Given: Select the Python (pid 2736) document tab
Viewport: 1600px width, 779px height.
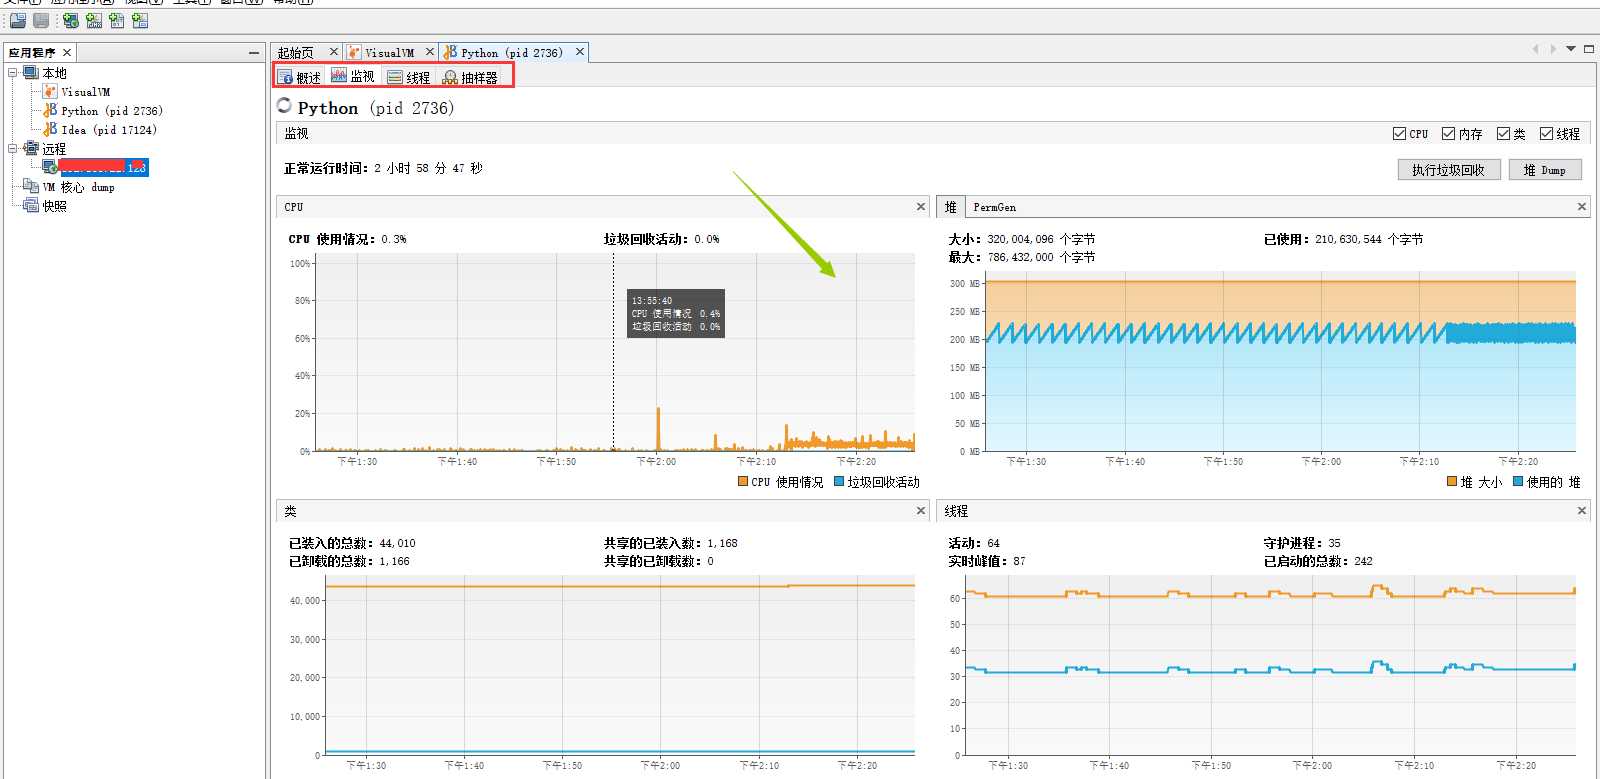Looking at the screenshot, I should coord(512,53).
